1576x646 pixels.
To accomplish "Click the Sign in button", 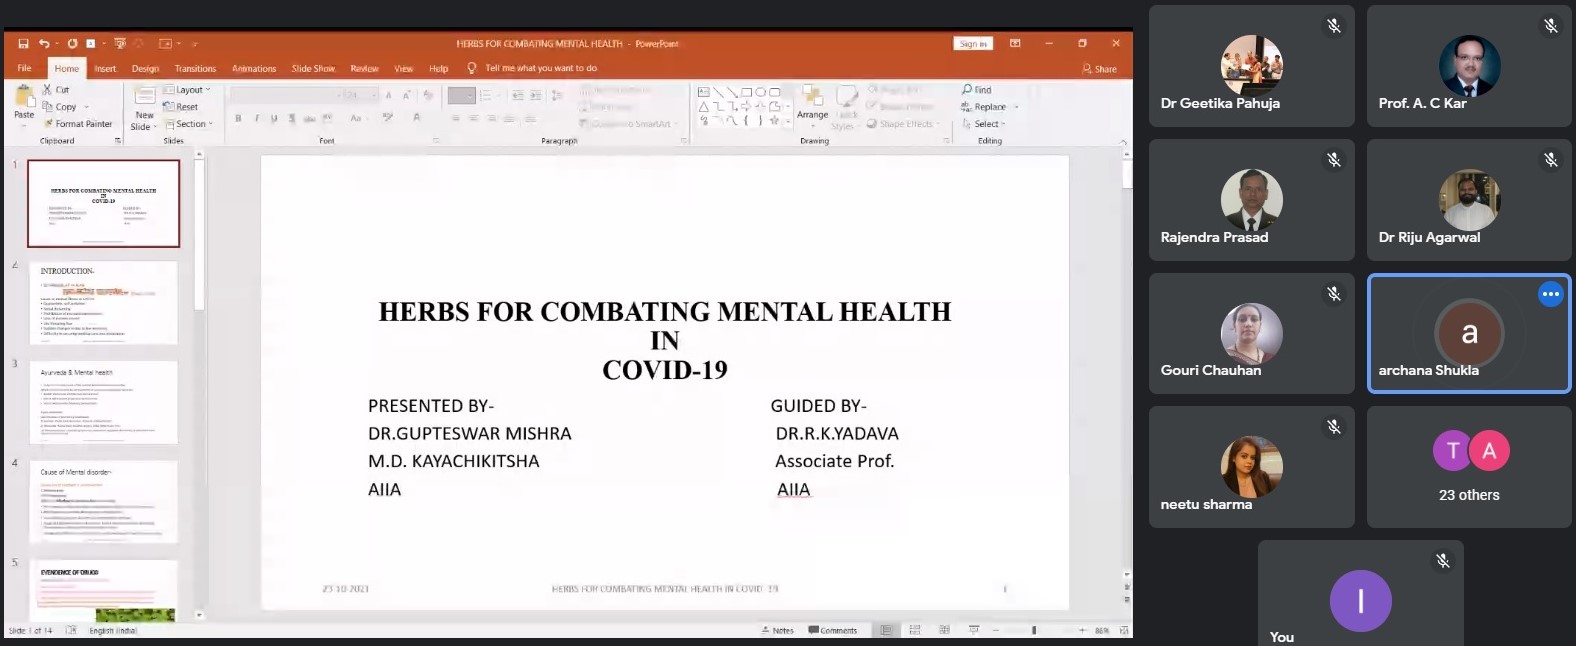I will pyautogui.click(x=973, y=44).
